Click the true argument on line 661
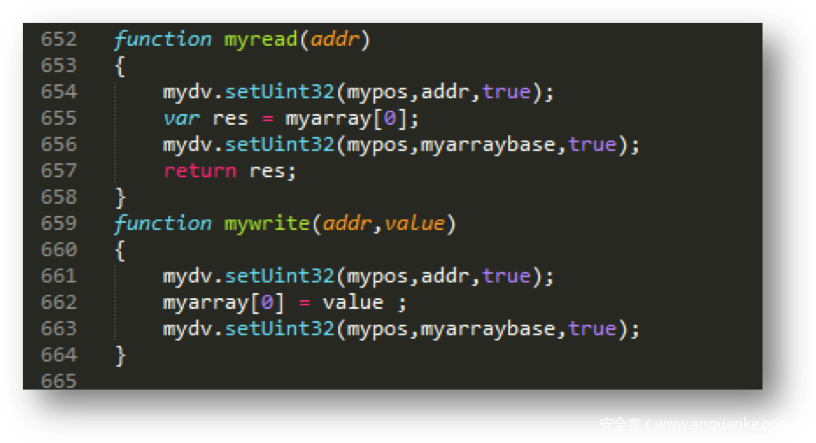 [506, 276]
